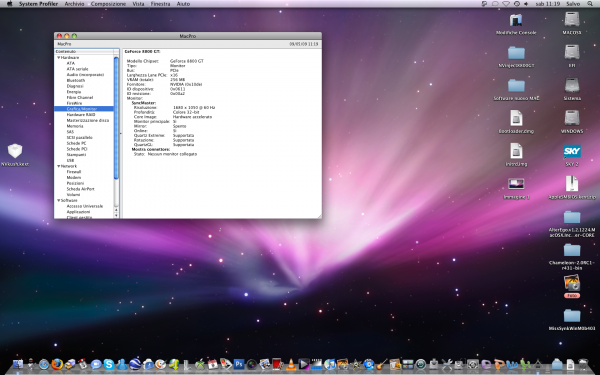Open iChat speech bubble icon
Image resolution: width=600 pixels, height=375 pixels.
pos(96,364)
